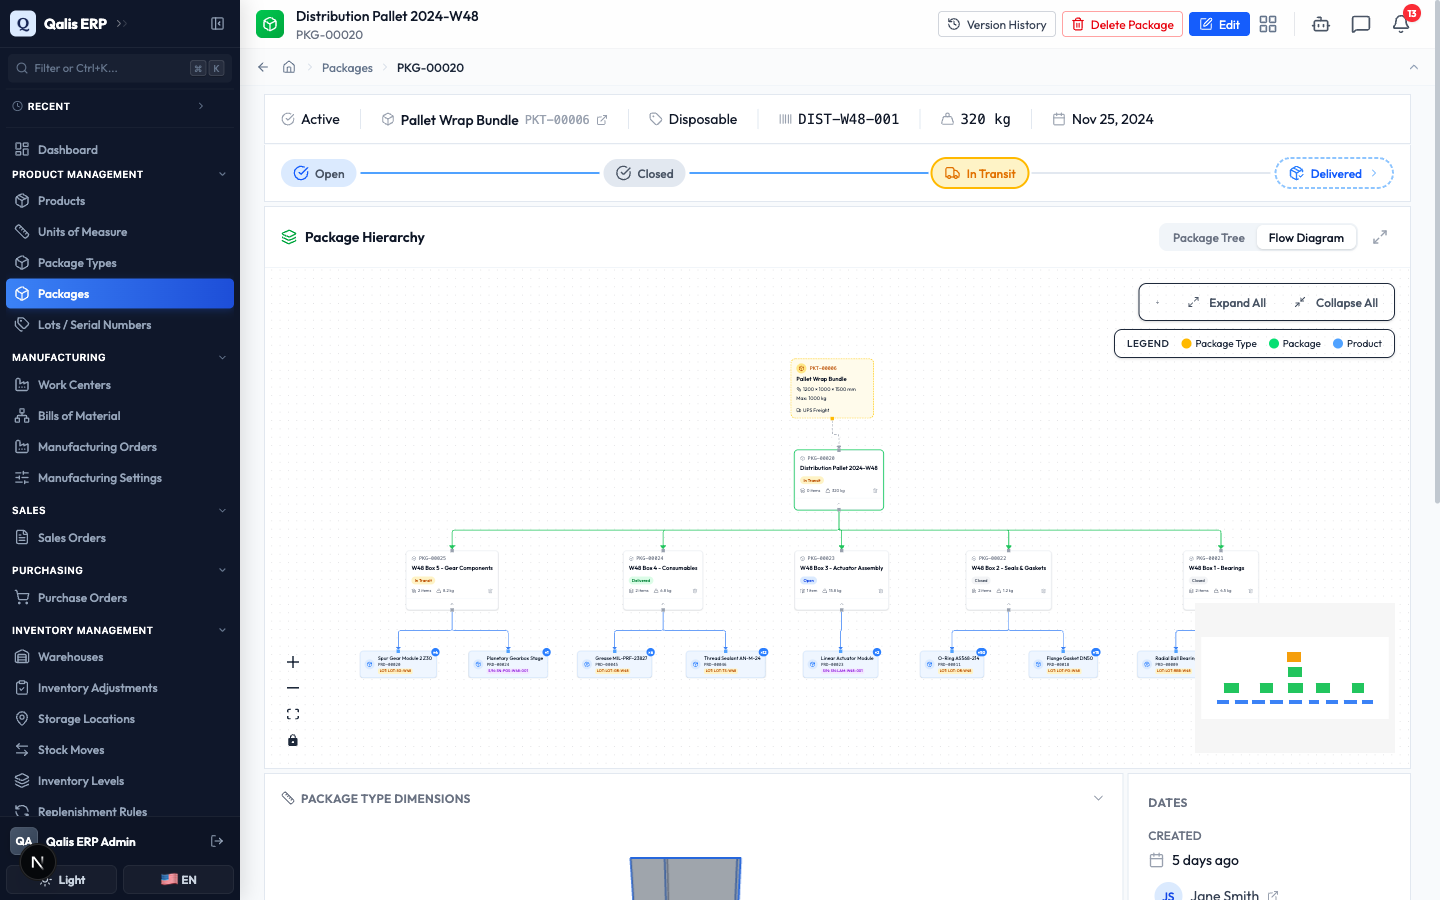Switch to Package Tree view

(x=1208, y=238)
